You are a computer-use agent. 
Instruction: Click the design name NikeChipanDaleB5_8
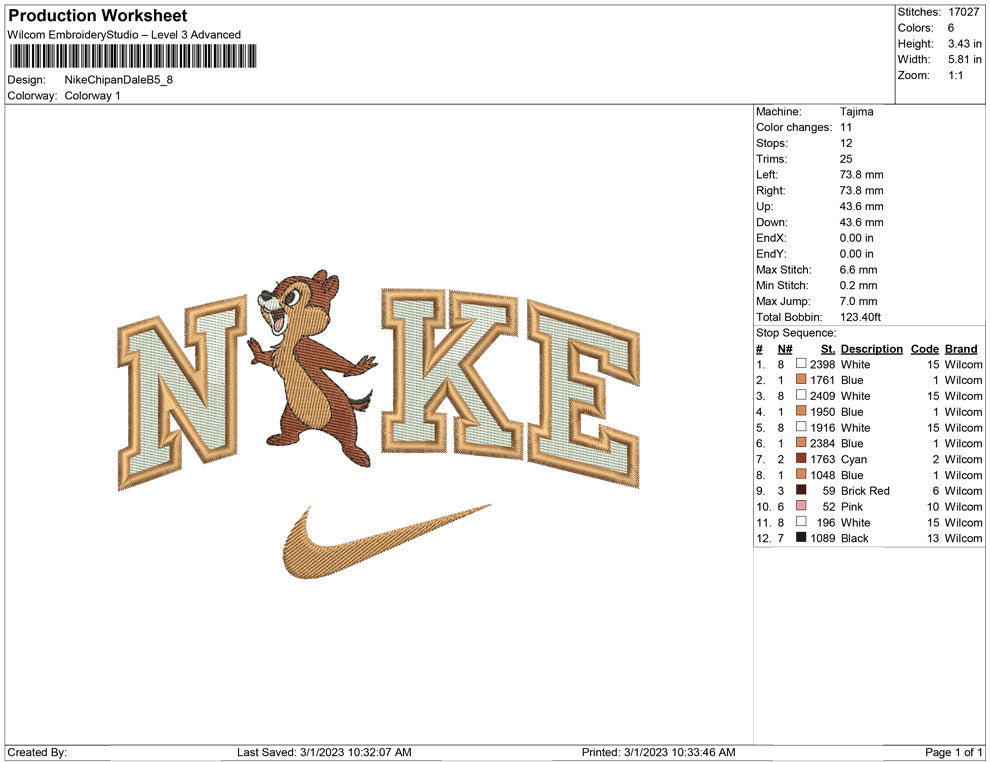click(119, 80)
